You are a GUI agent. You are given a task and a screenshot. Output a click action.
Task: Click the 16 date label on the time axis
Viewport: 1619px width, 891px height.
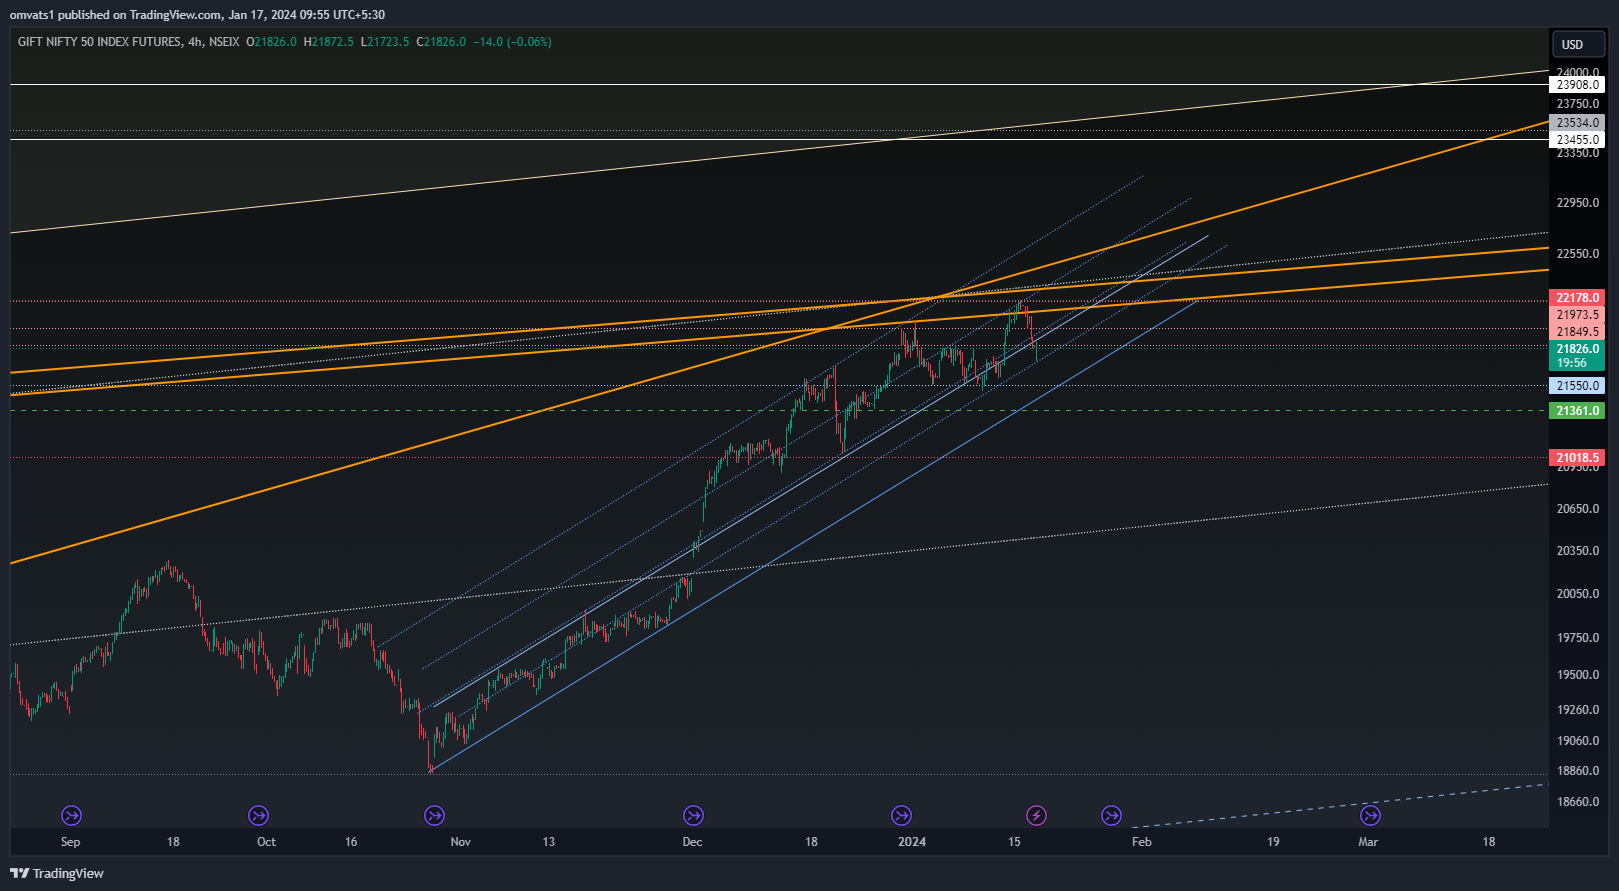pos(351,842)
